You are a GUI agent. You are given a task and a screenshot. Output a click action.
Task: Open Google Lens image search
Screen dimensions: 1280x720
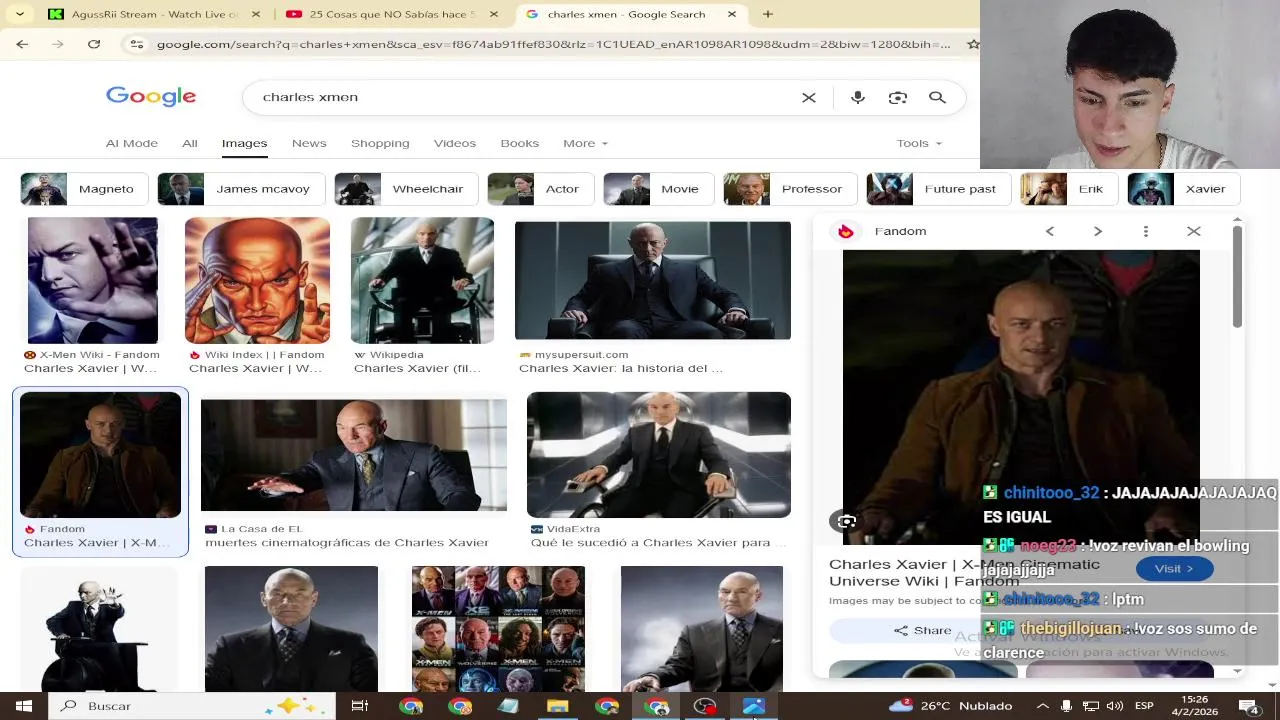(897, 97)
